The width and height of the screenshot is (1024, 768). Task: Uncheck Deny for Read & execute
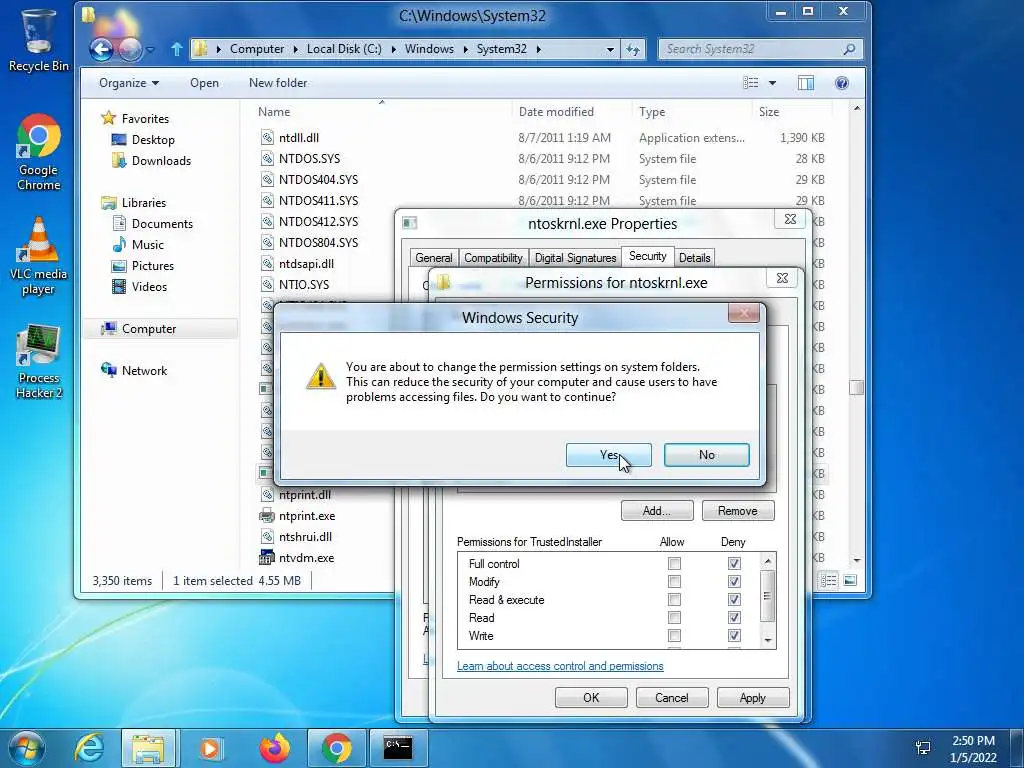pyautogui.click(x=734, y=600)
